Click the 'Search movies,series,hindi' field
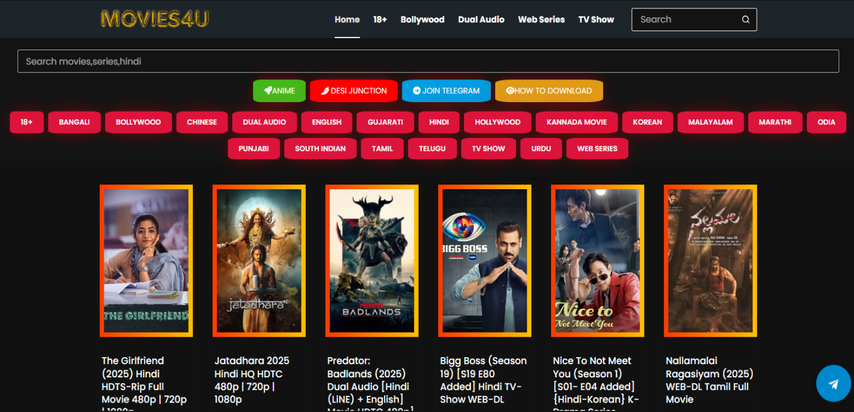 [x=428, y=62]
